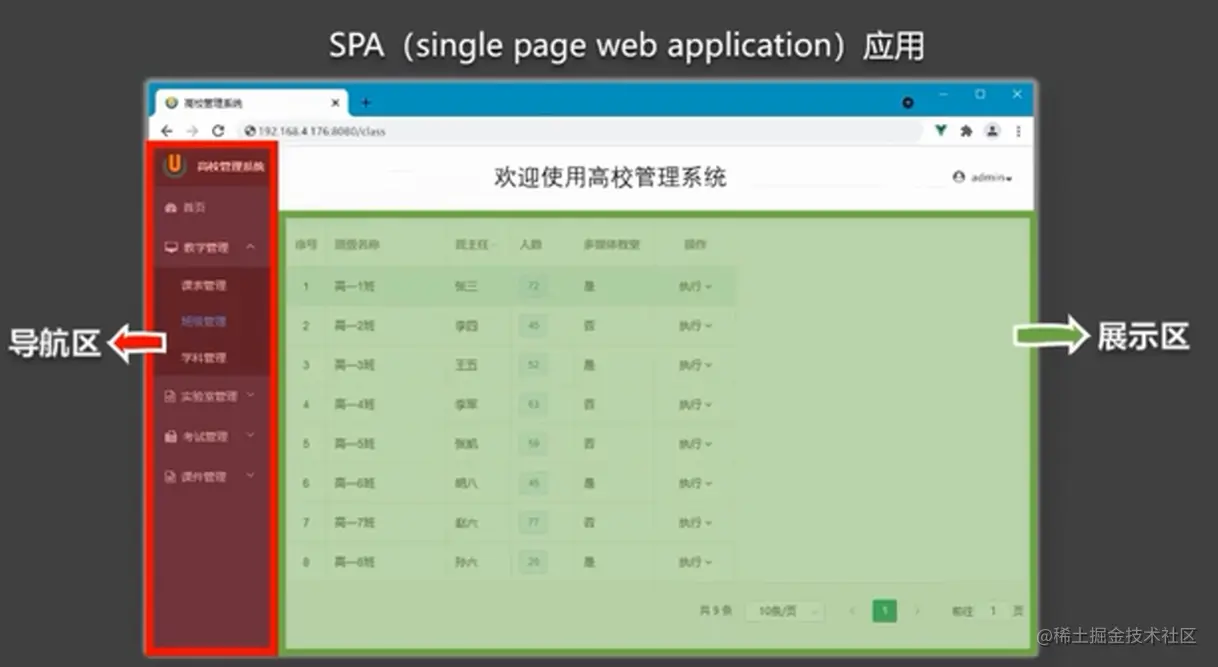Click the browser forward arrow
The image size is (1218, 667).
[x=192, y=131]
